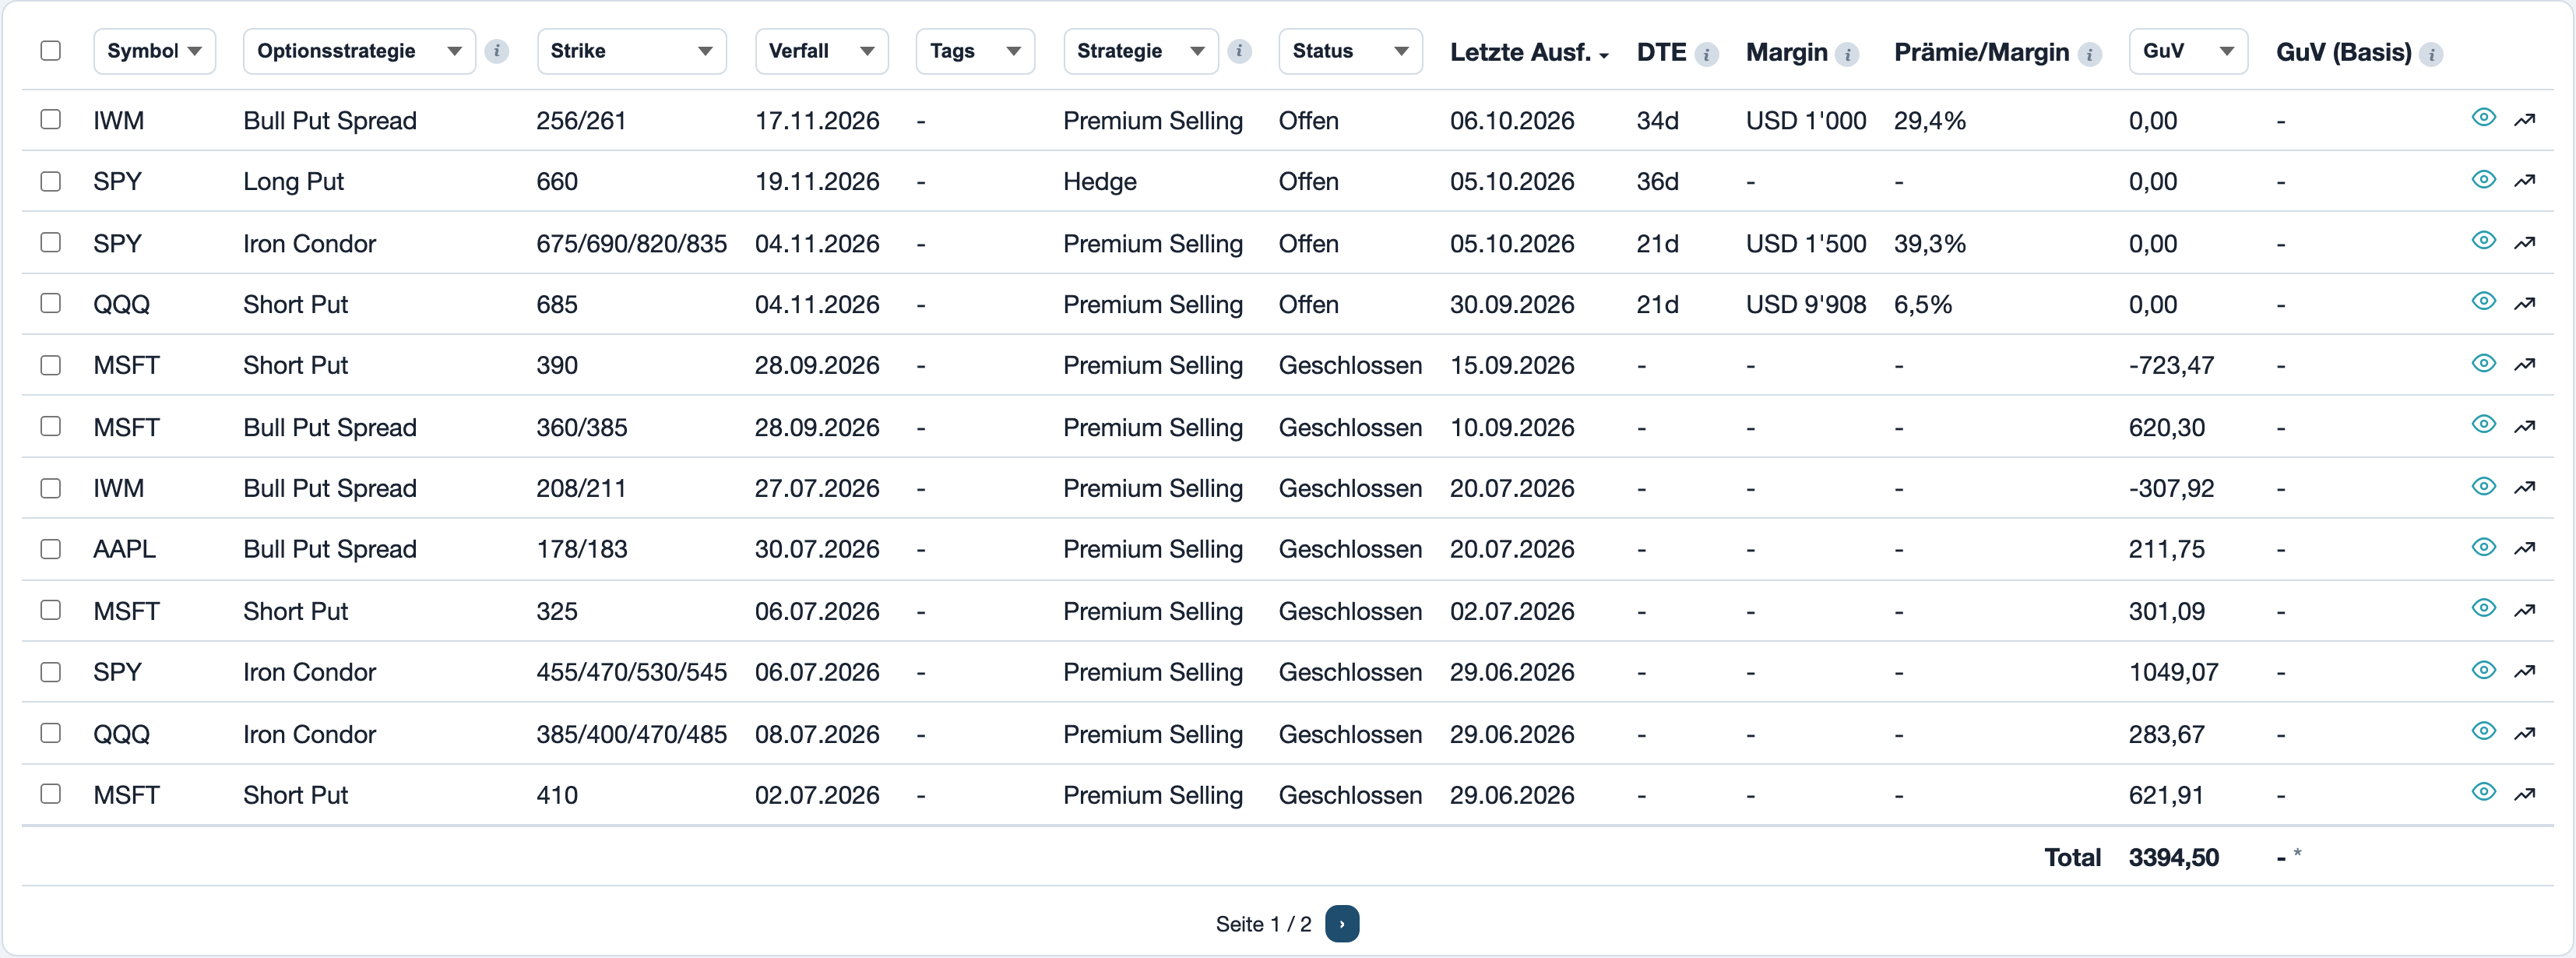Image resolution: width=2576 pixels, height=958 pixels.
Task: Show info icon next to Optionsstrategie
Action: coord(496,51)
